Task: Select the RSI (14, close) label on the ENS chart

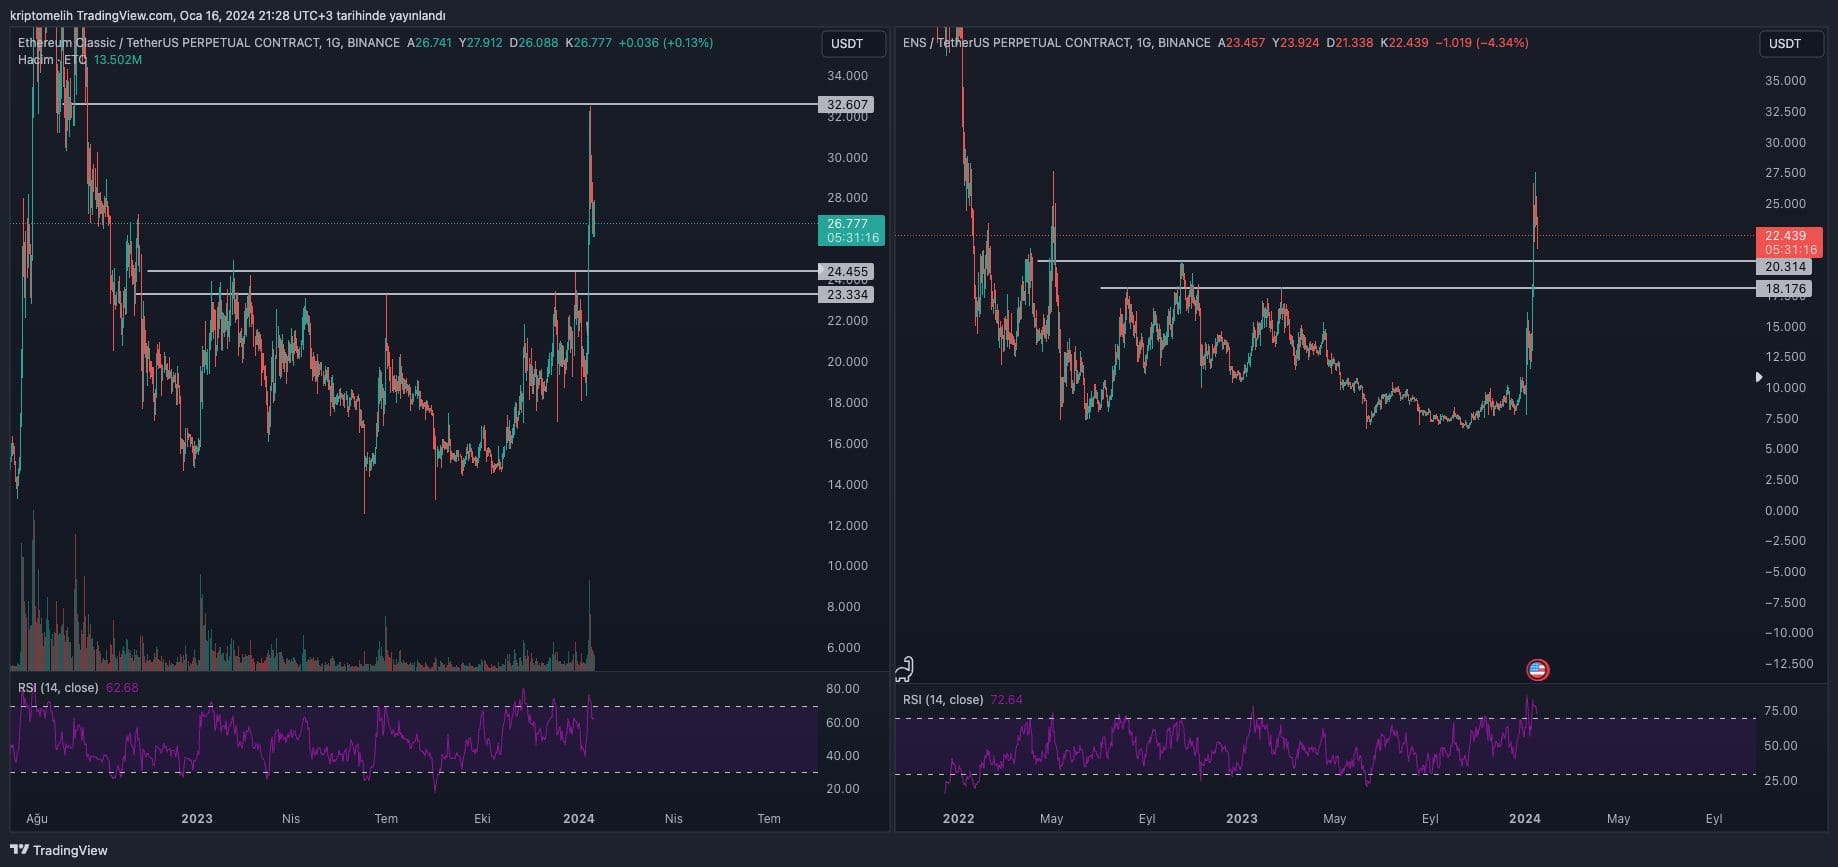Action: point(943,700)
